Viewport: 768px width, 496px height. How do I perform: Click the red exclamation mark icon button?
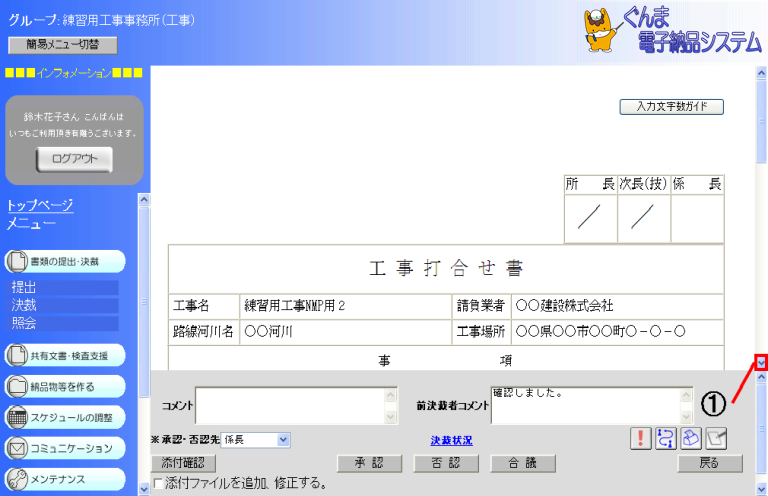click(x=640, y=438)
